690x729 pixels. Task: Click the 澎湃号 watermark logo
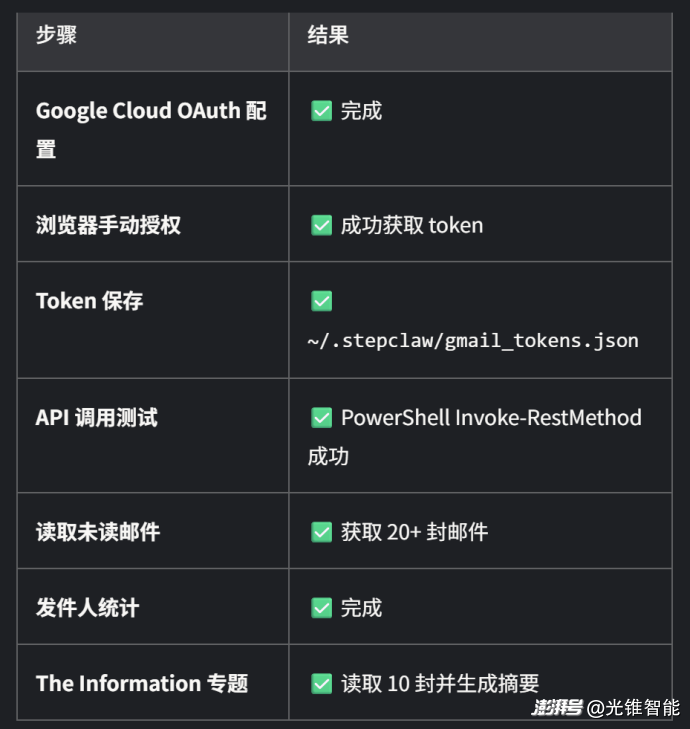click(557, 708)
